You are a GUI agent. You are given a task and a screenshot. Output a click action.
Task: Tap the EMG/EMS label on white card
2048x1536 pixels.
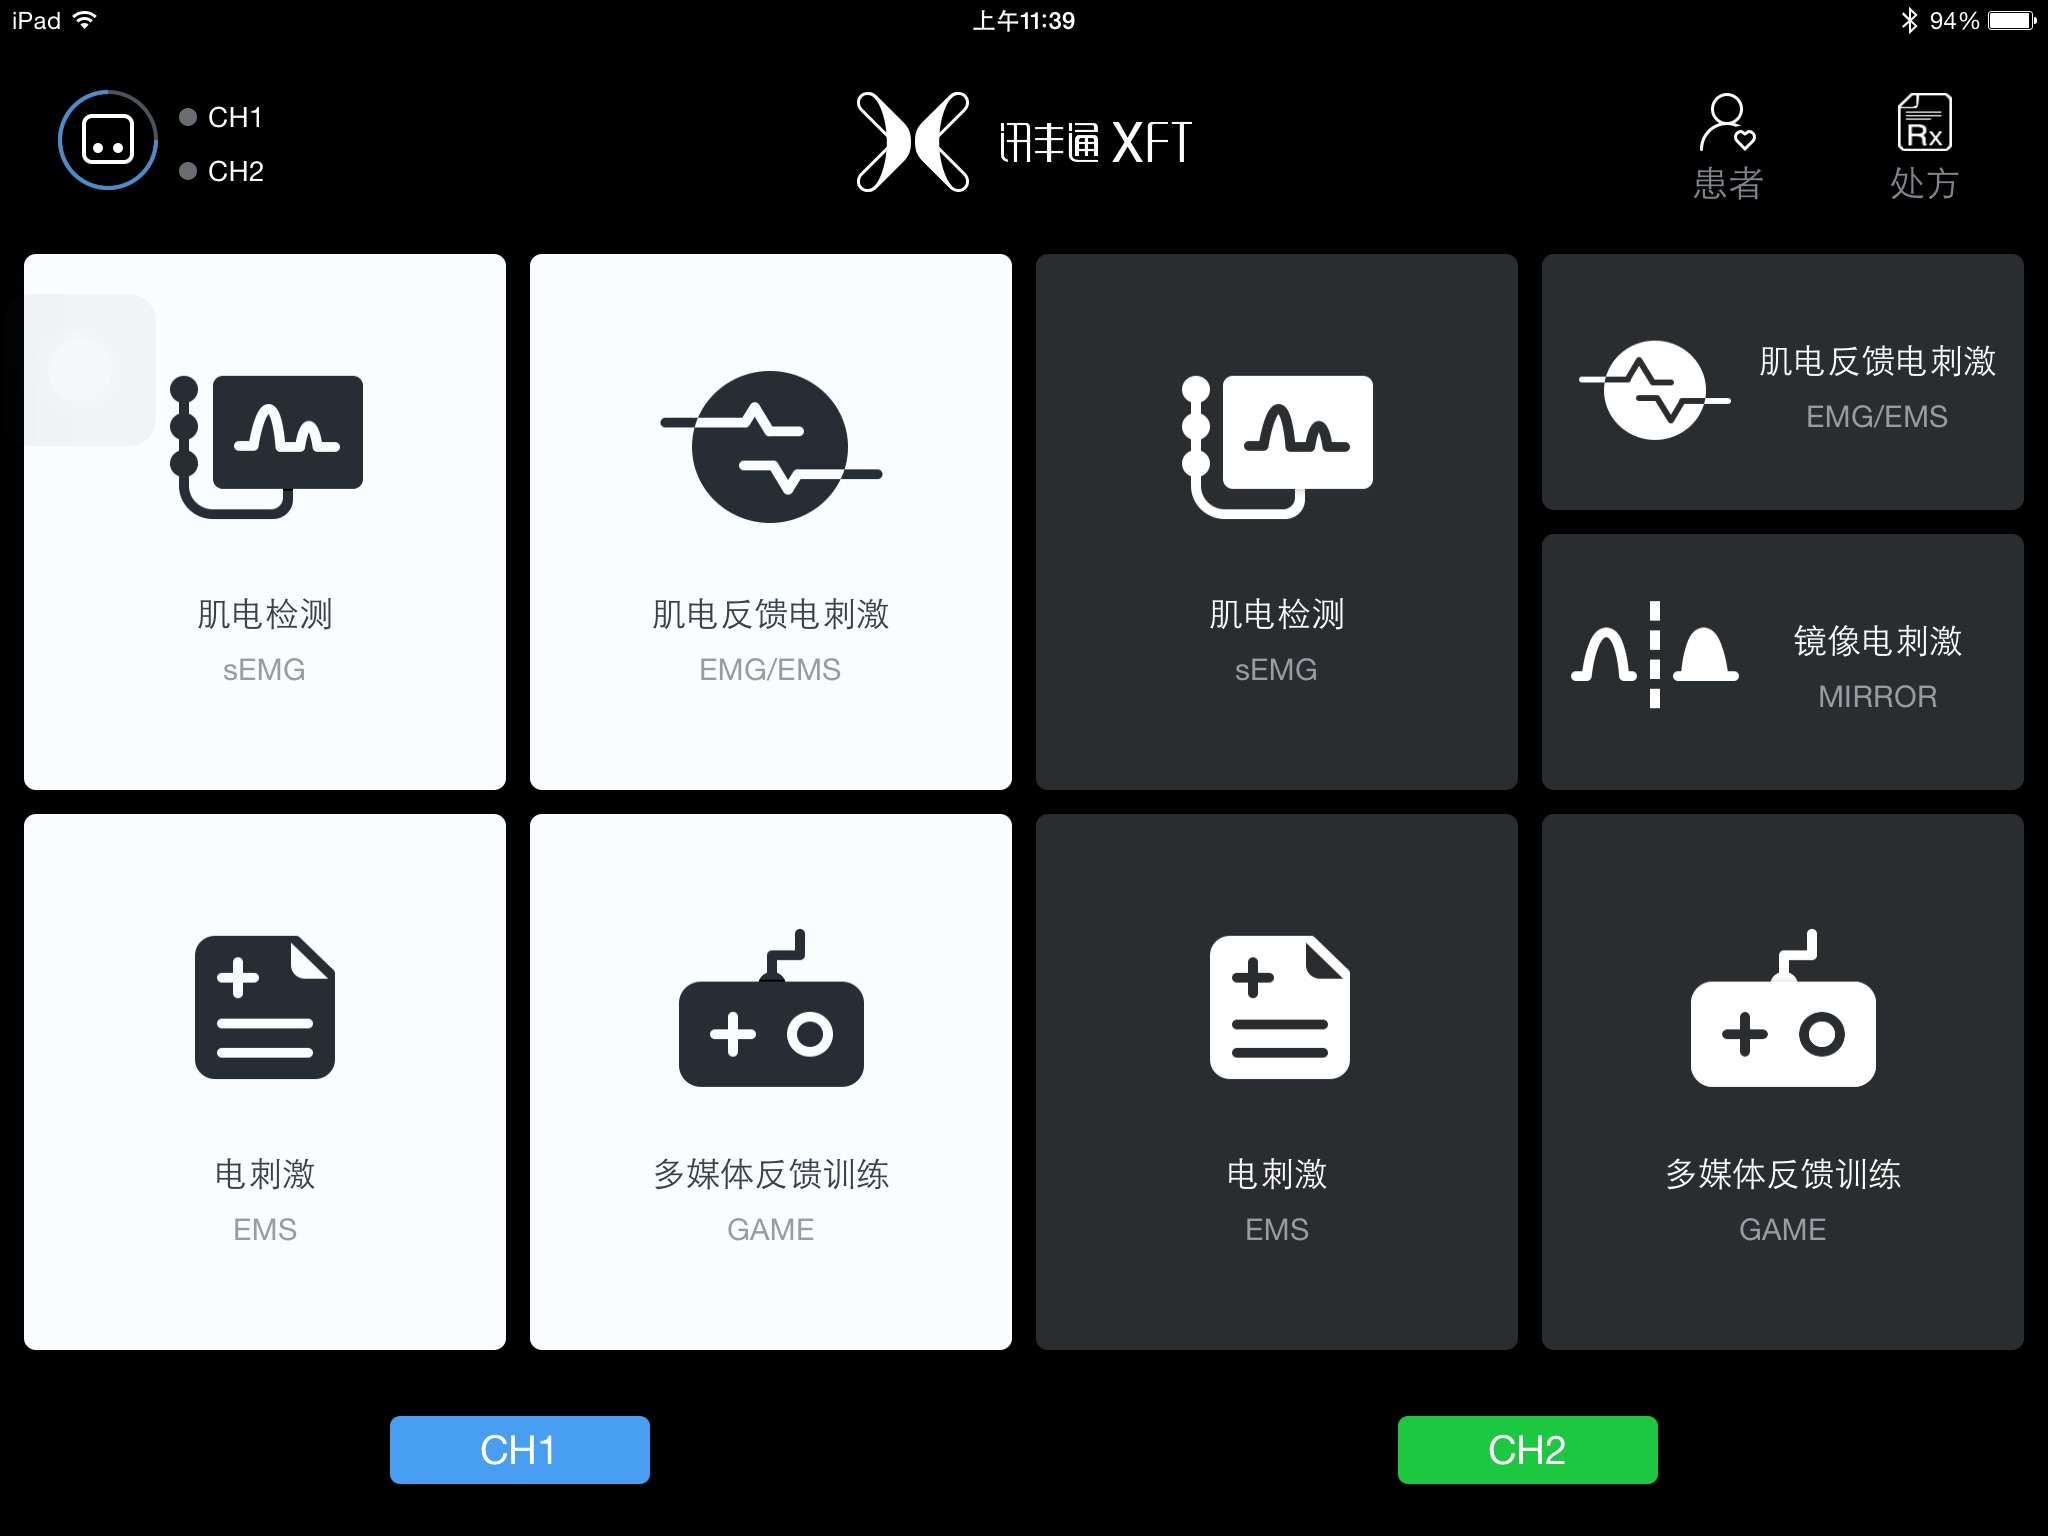click(771, 670)
